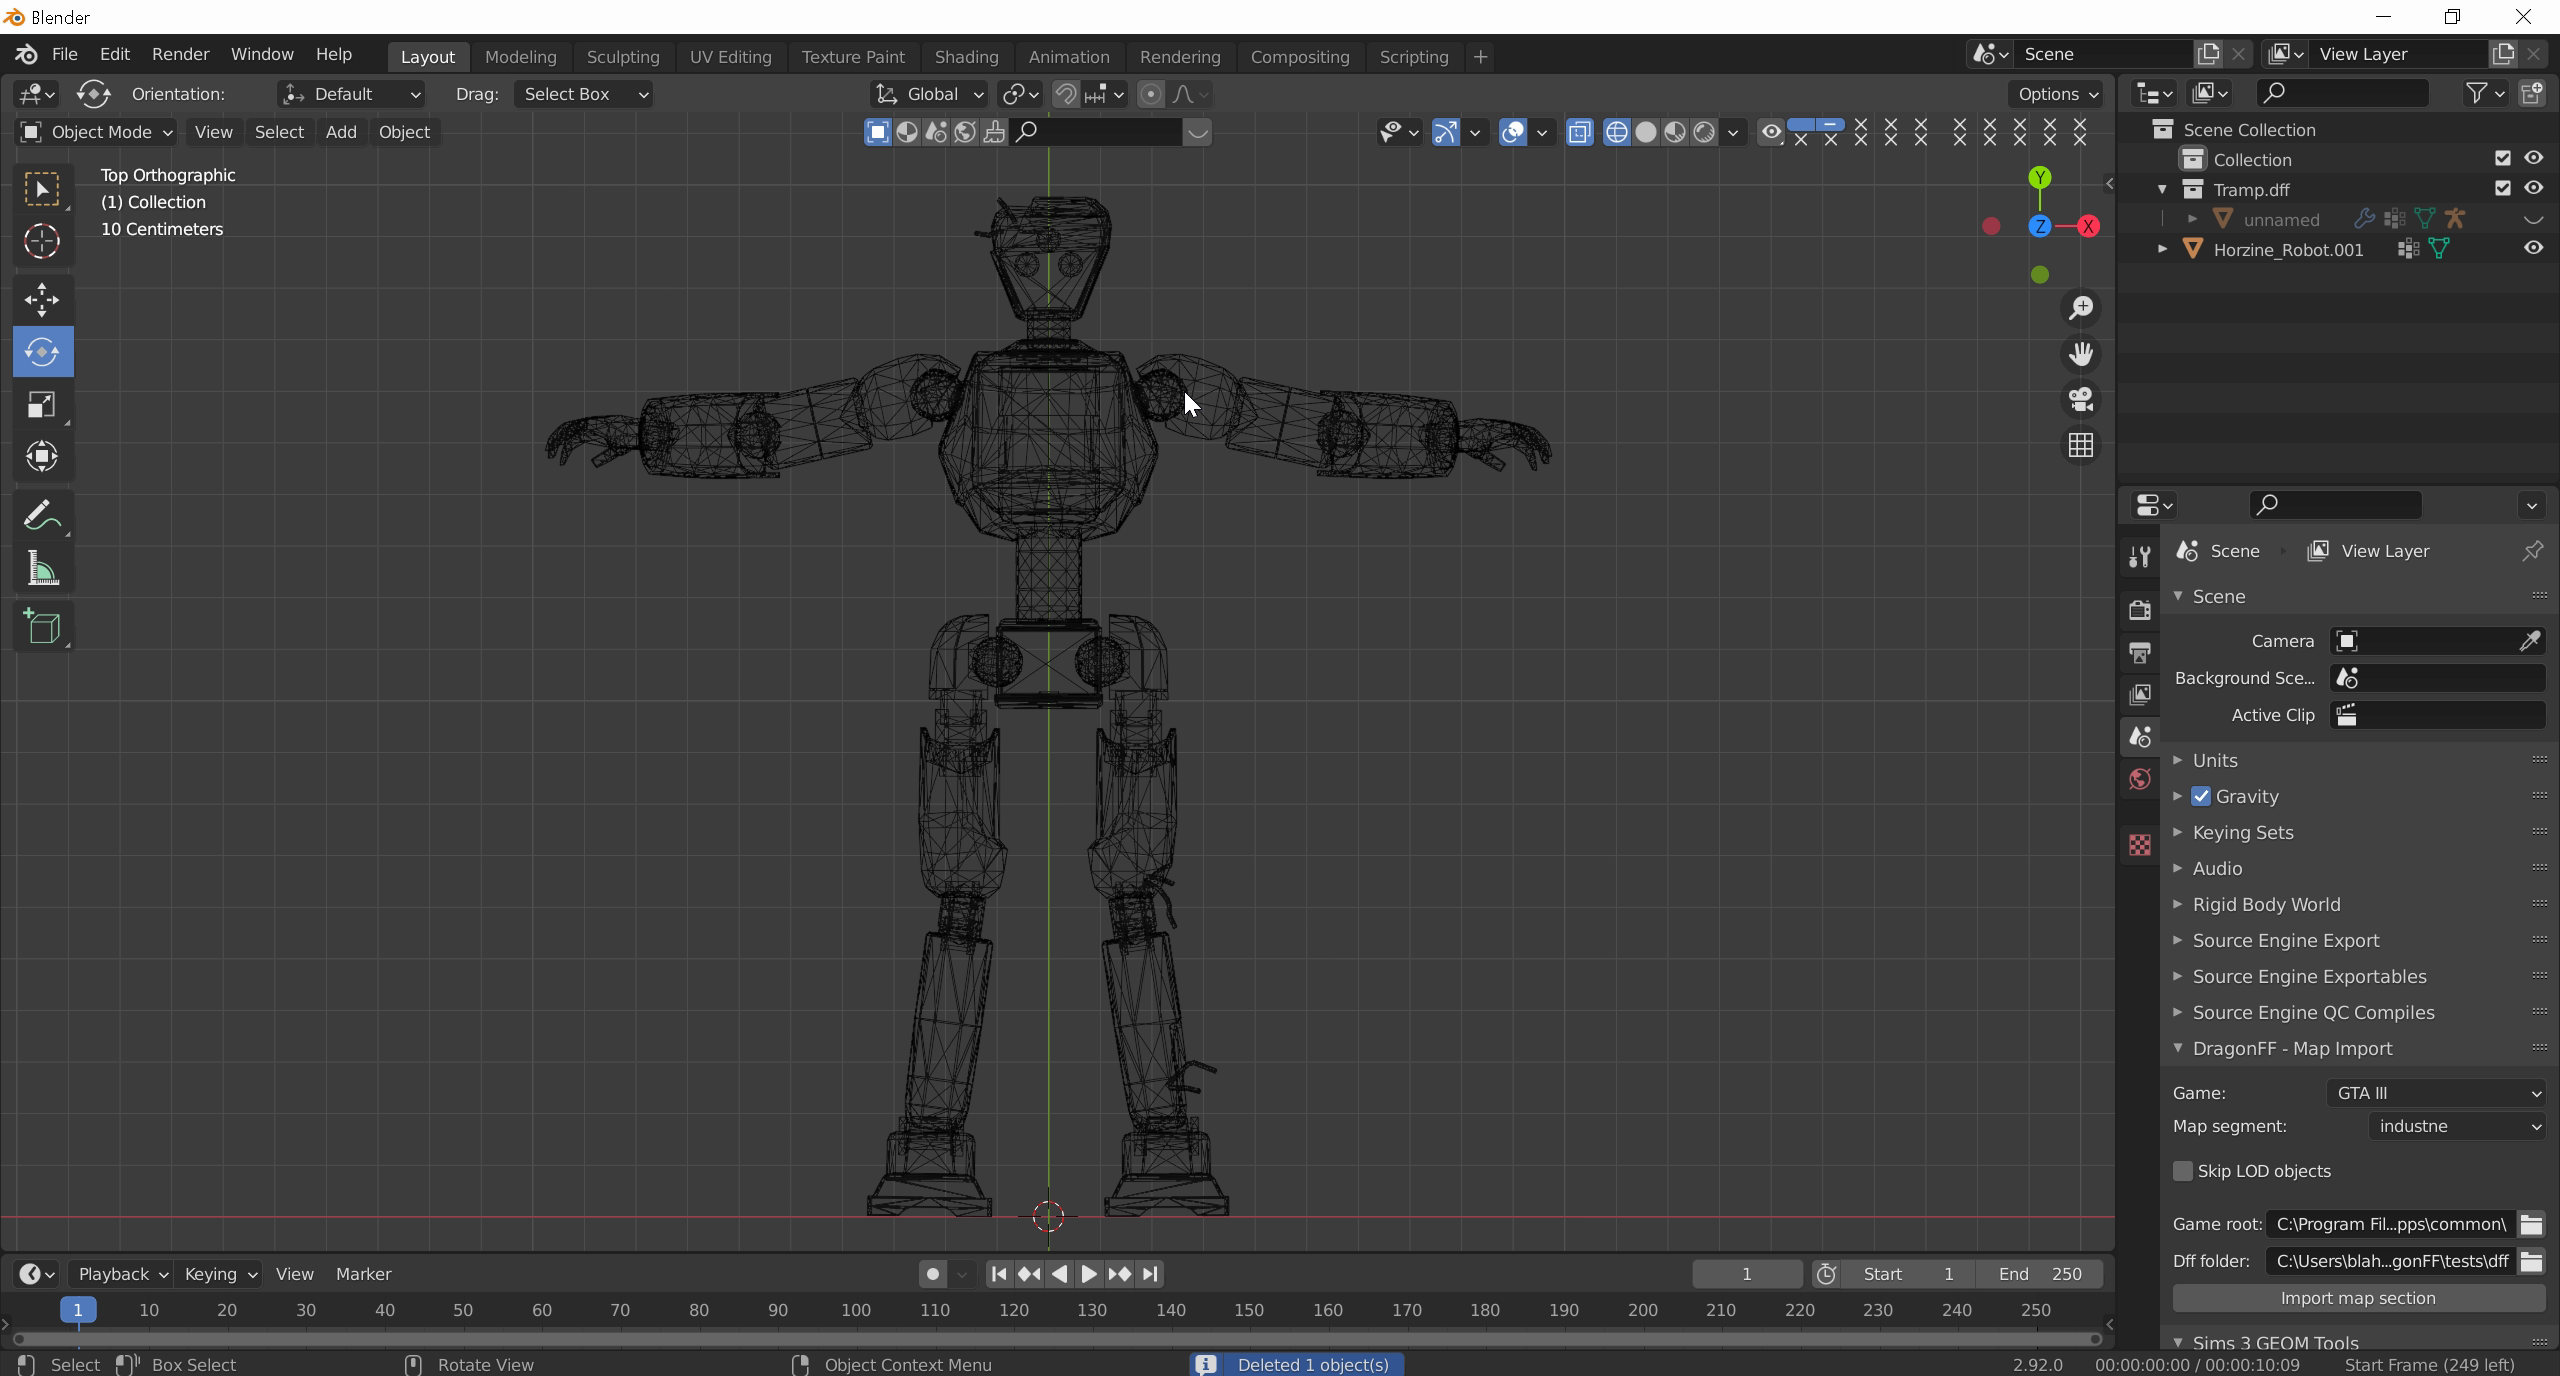
Task: Click the Add Cube tool
Action: click(x=42, y=627)
